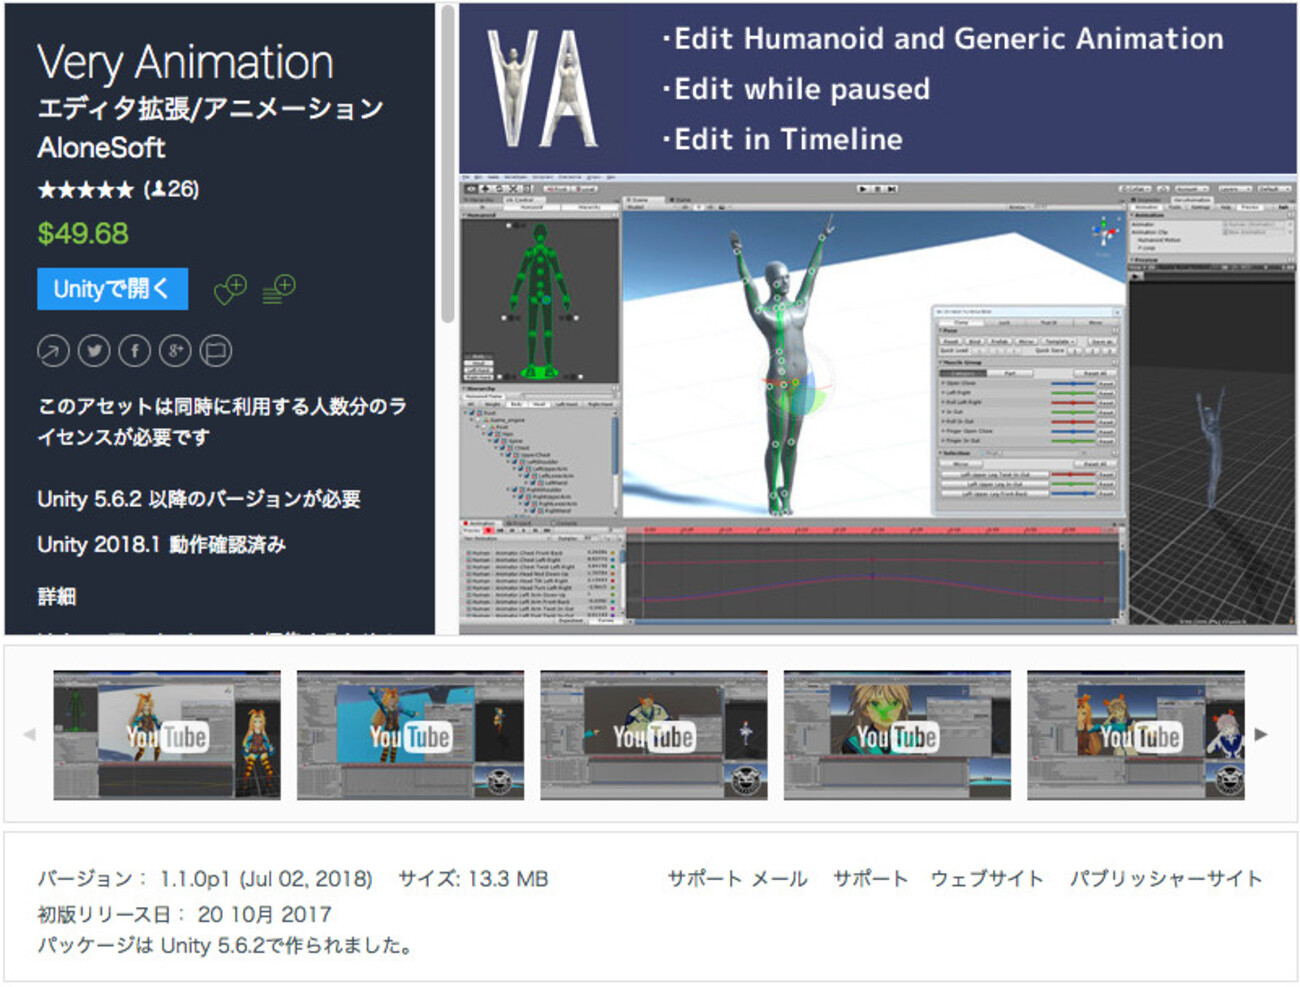
Task: Click the Unity 5.6.2 以降のバージョンが必要 text
Action: (x=199, y=499)
